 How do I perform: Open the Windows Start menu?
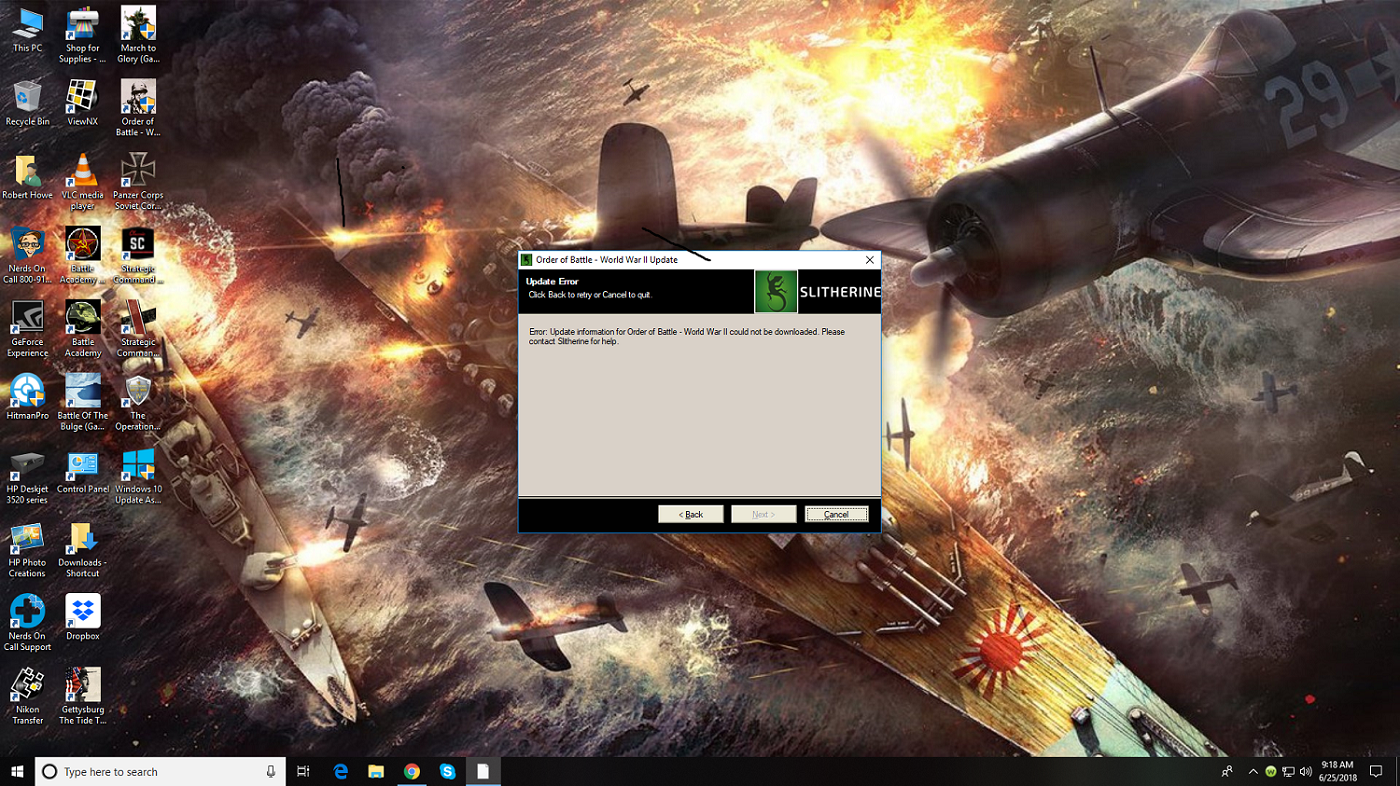tap(17, 771)
